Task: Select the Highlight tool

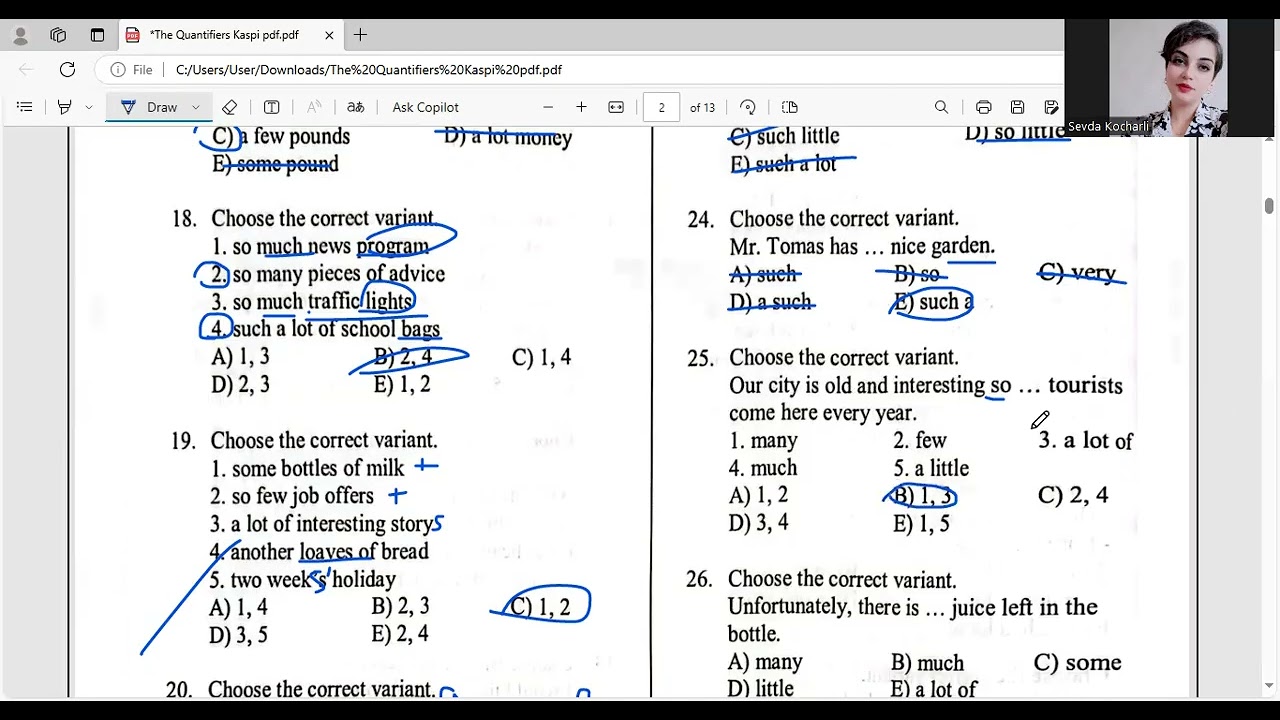Action: click(65, 107)
